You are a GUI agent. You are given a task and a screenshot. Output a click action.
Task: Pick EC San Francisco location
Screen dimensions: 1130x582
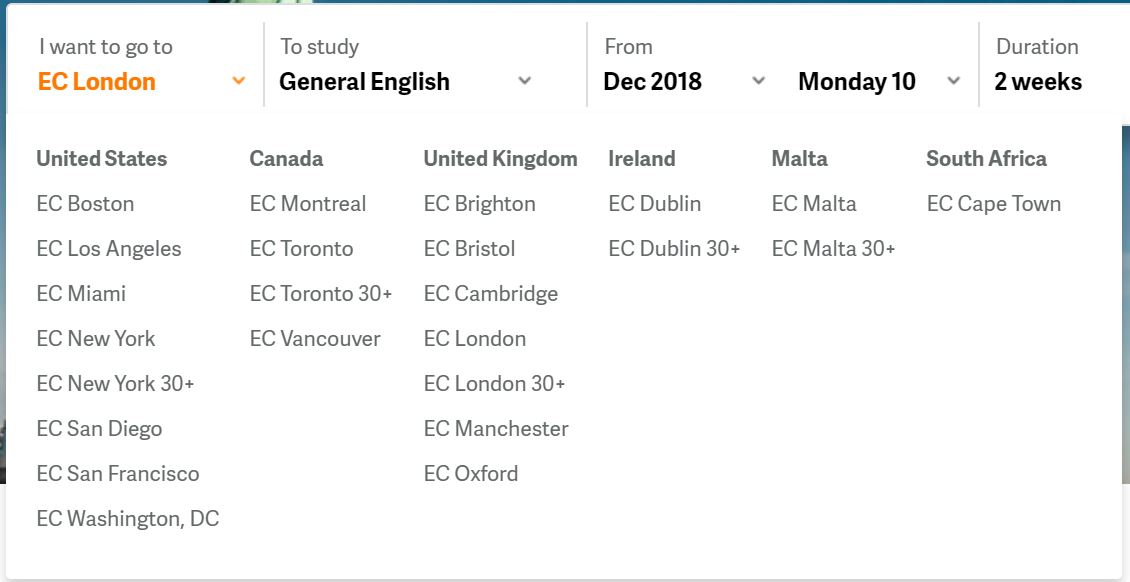[x=118, y=474]
